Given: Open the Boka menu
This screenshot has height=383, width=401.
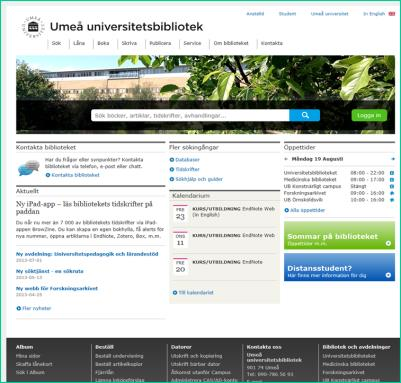Looking at the screenshot, I should (x=103, y=43).
